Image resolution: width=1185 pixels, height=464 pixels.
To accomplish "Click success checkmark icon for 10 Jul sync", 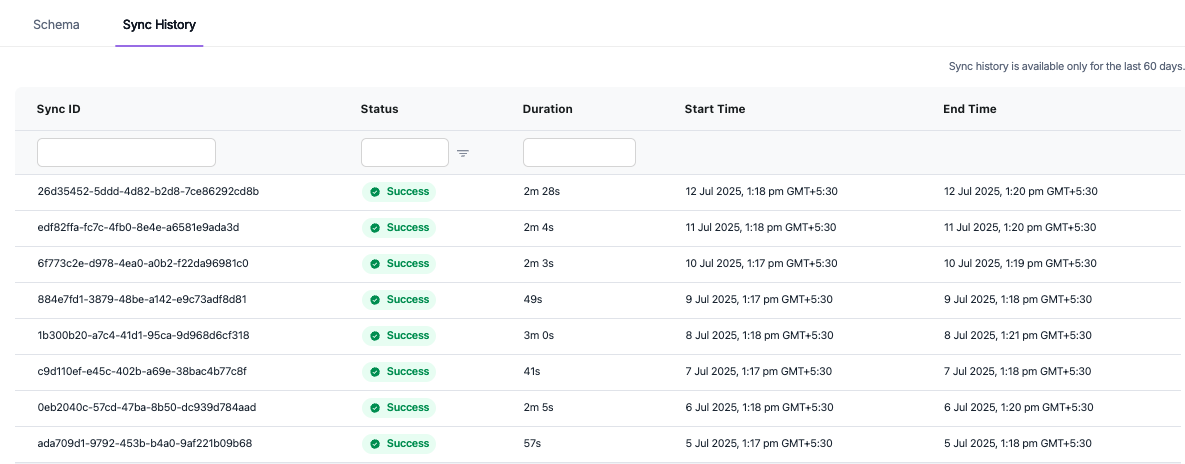I will tap(375, 264).
